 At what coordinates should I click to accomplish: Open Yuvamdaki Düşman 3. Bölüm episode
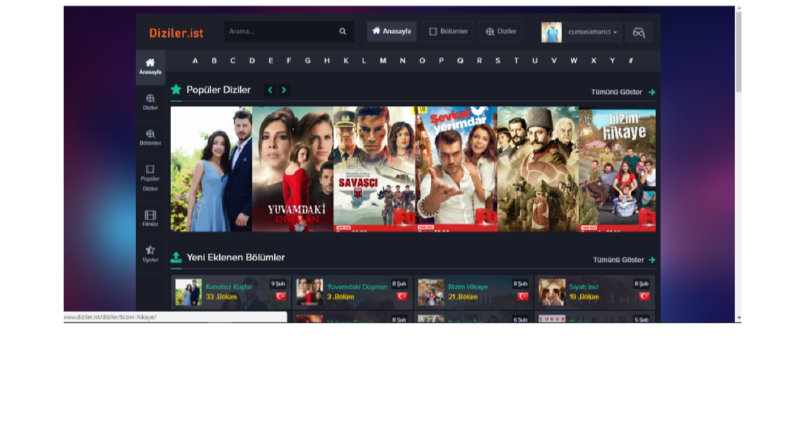pyautogui.click(x=353, y=292)
